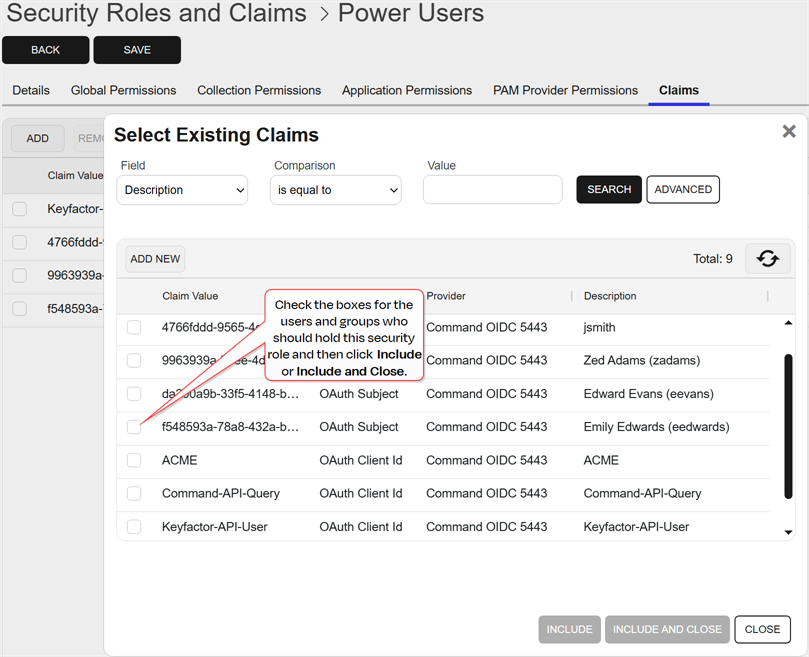Switch to the Global Permissions tab

[123, 90]
